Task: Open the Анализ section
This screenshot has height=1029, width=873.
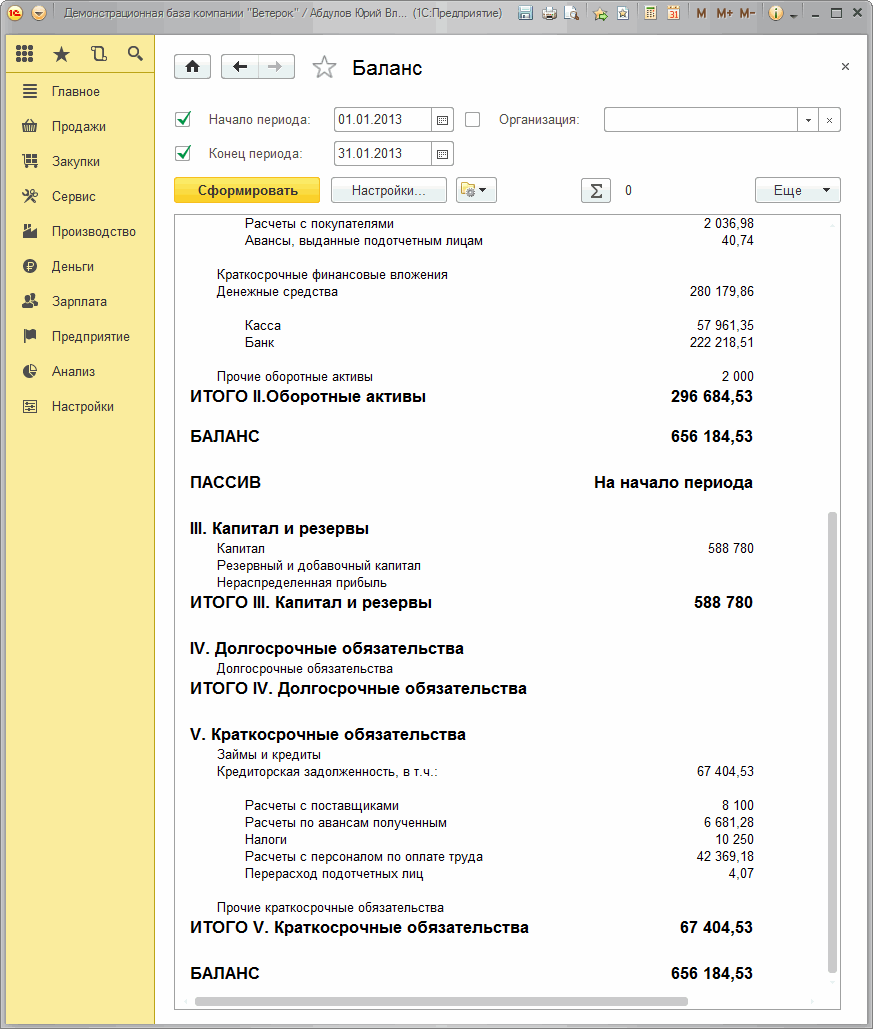Action: tap(81, 371)
